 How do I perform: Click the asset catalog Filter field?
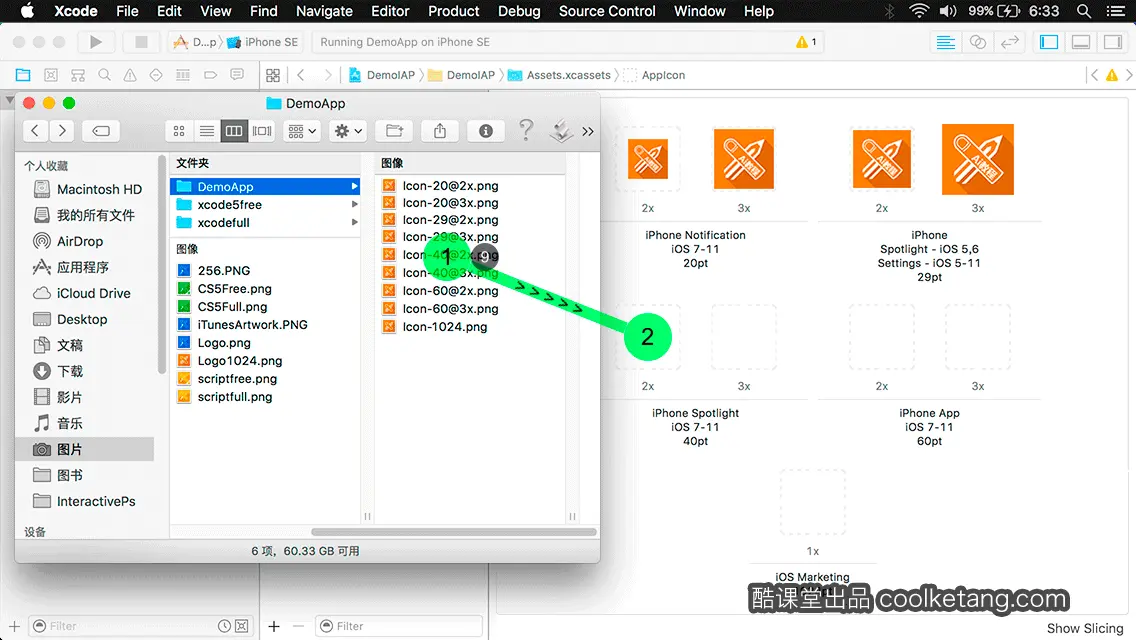click(x=398, y=626)
